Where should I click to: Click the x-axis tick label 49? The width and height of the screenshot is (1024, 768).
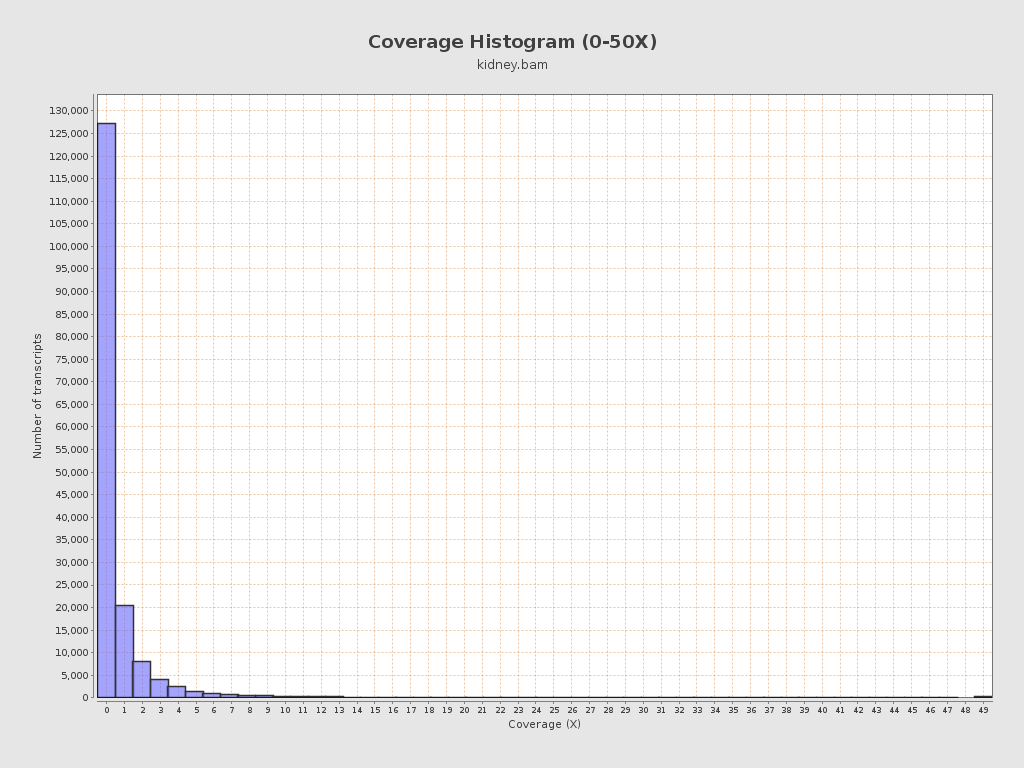click(983, 710)
